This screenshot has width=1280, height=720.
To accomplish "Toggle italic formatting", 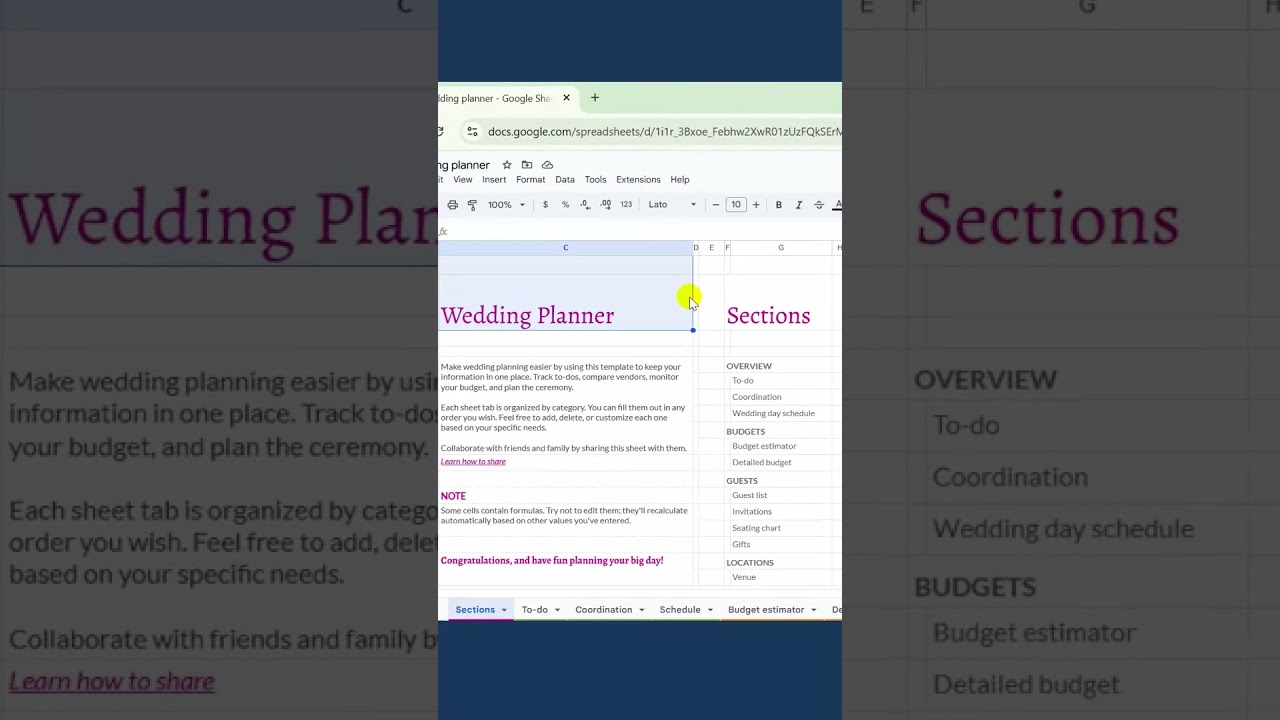I will (798, 205).
